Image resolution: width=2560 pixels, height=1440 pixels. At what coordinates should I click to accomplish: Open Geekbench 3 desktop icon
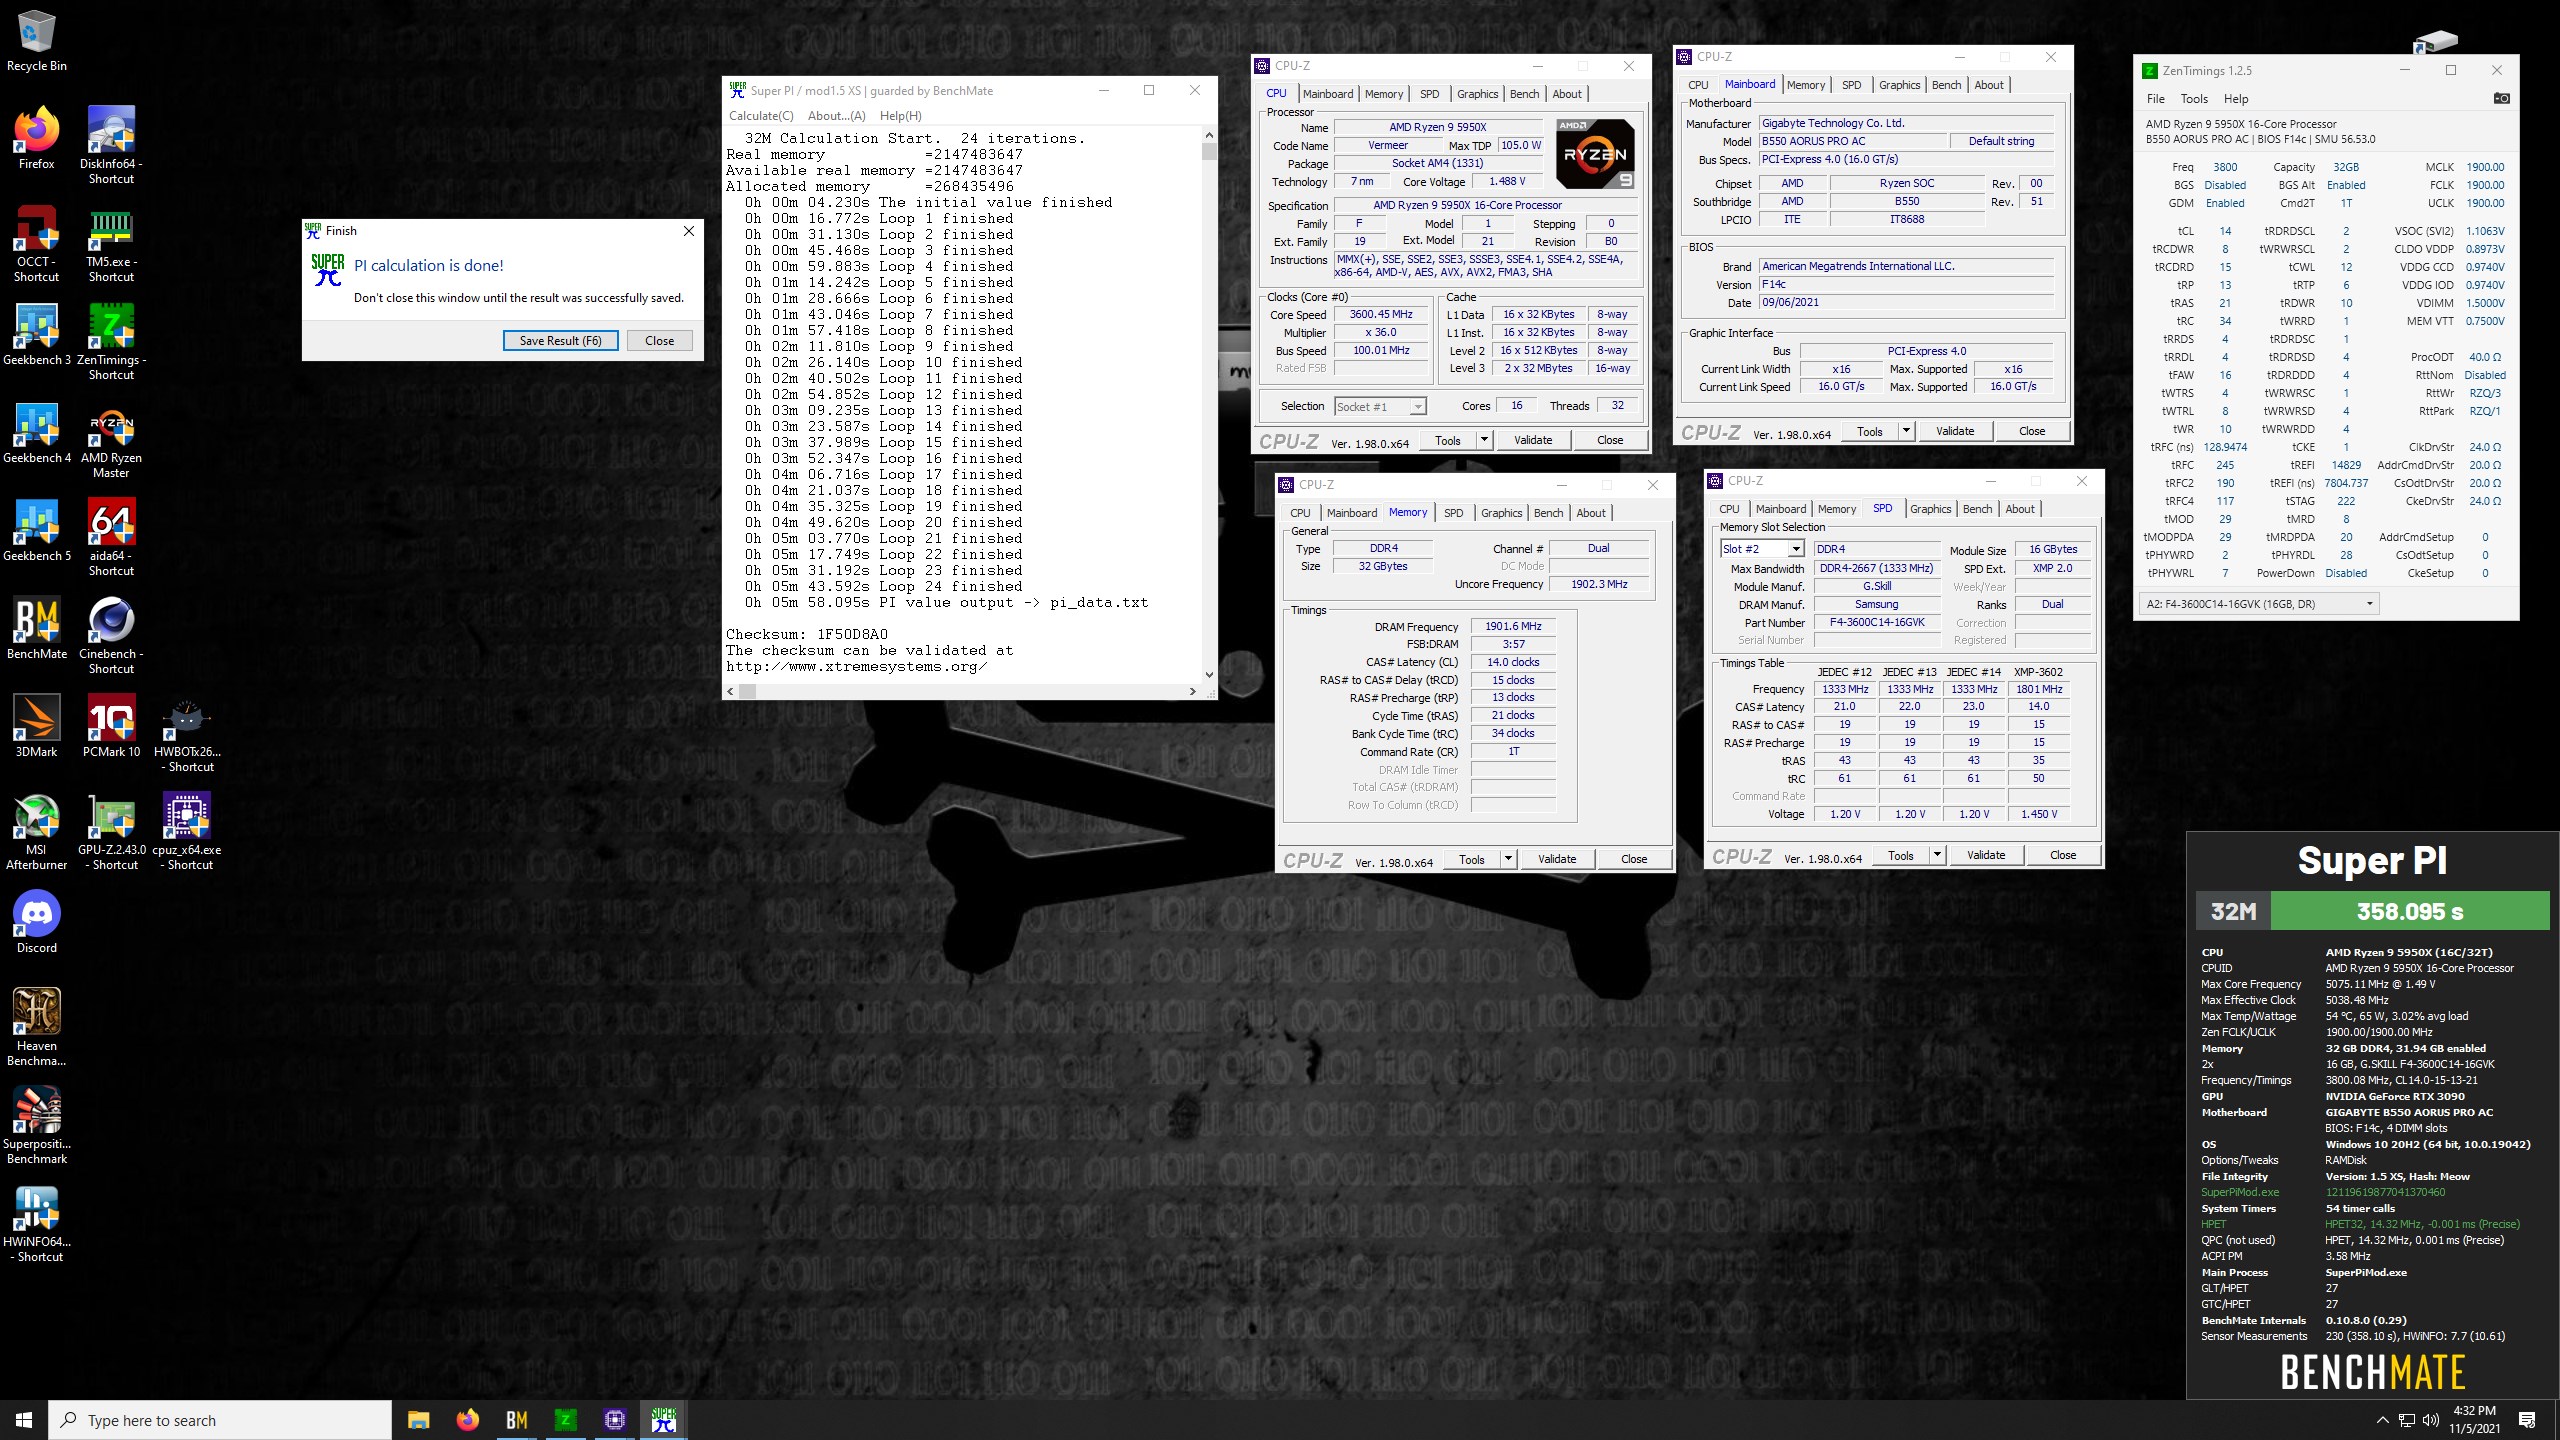pyautogui.click(x=37, y=334)
